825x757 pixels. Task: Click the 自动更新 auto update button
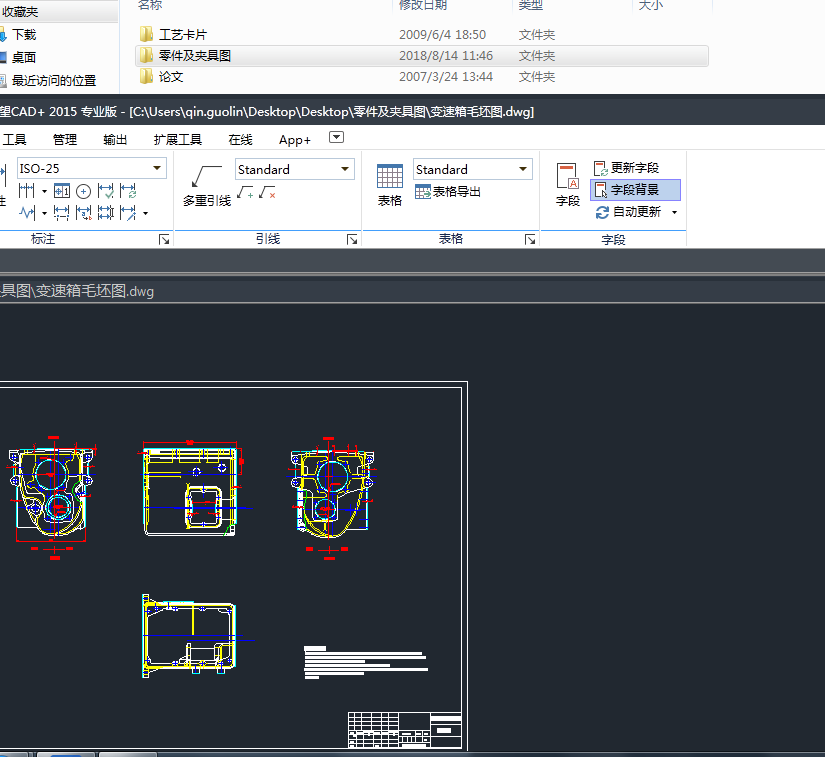[x=629, y=212]
